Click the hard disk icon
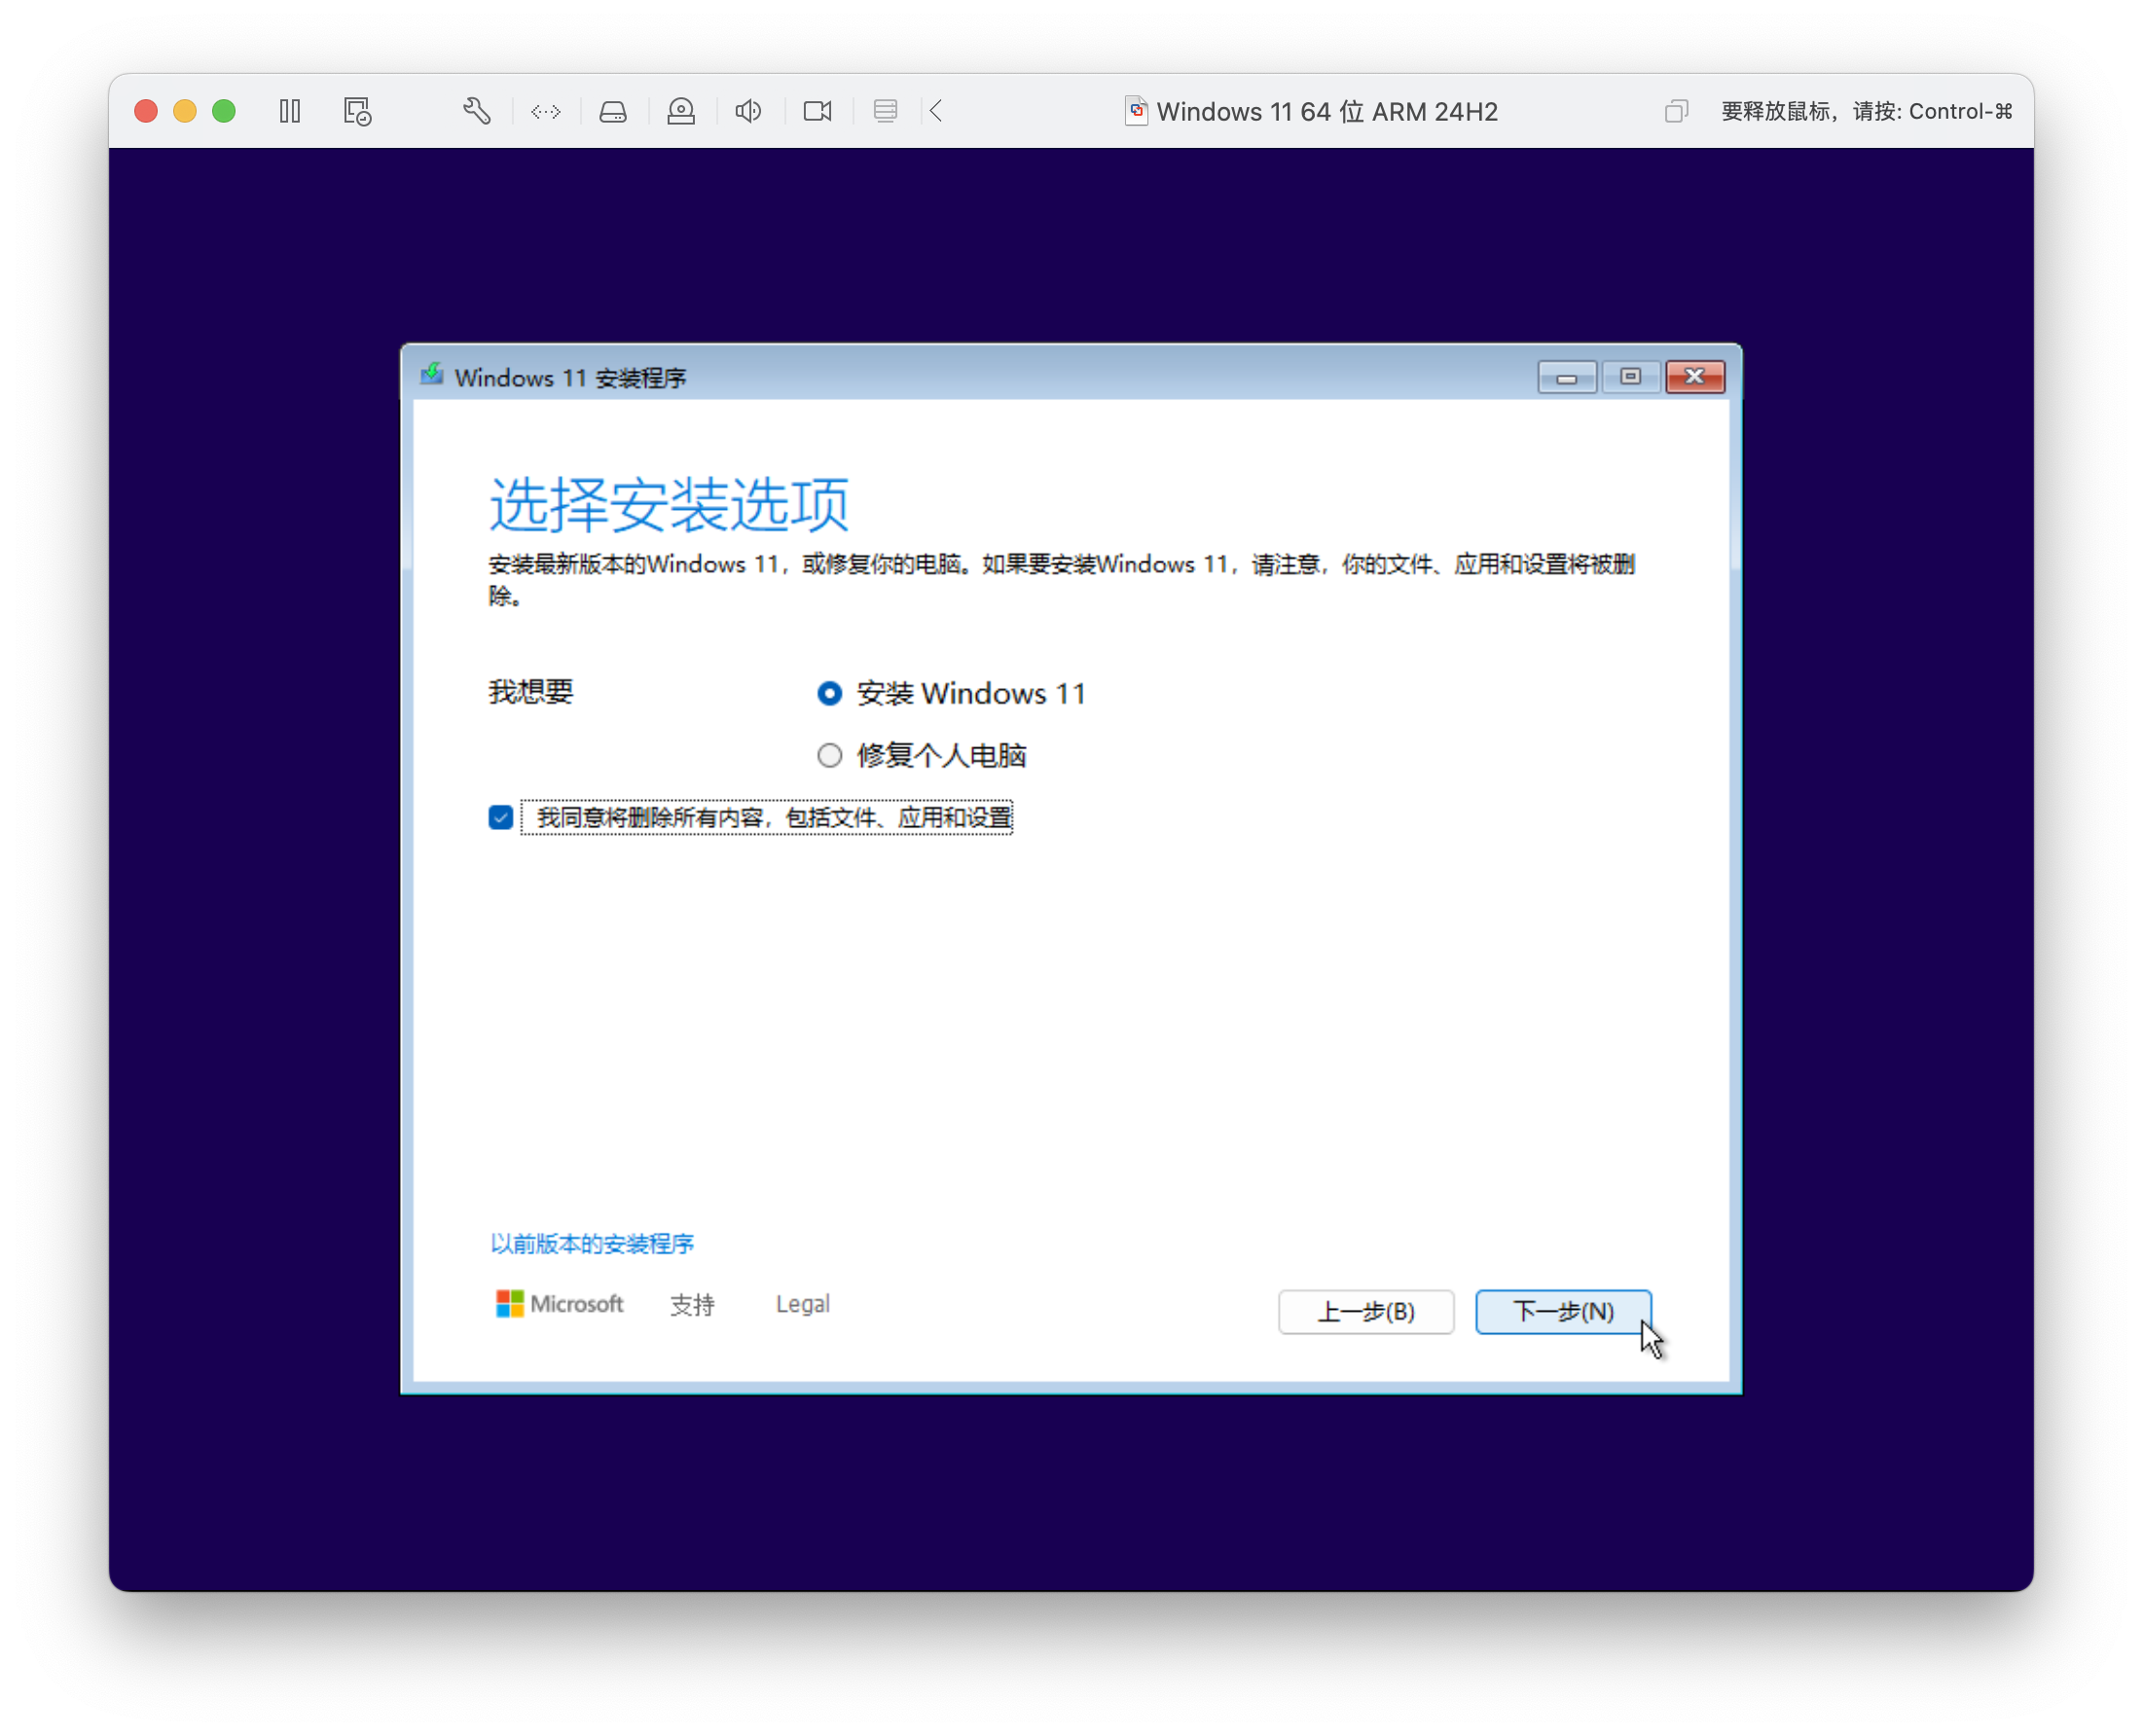 coord(613,111)
